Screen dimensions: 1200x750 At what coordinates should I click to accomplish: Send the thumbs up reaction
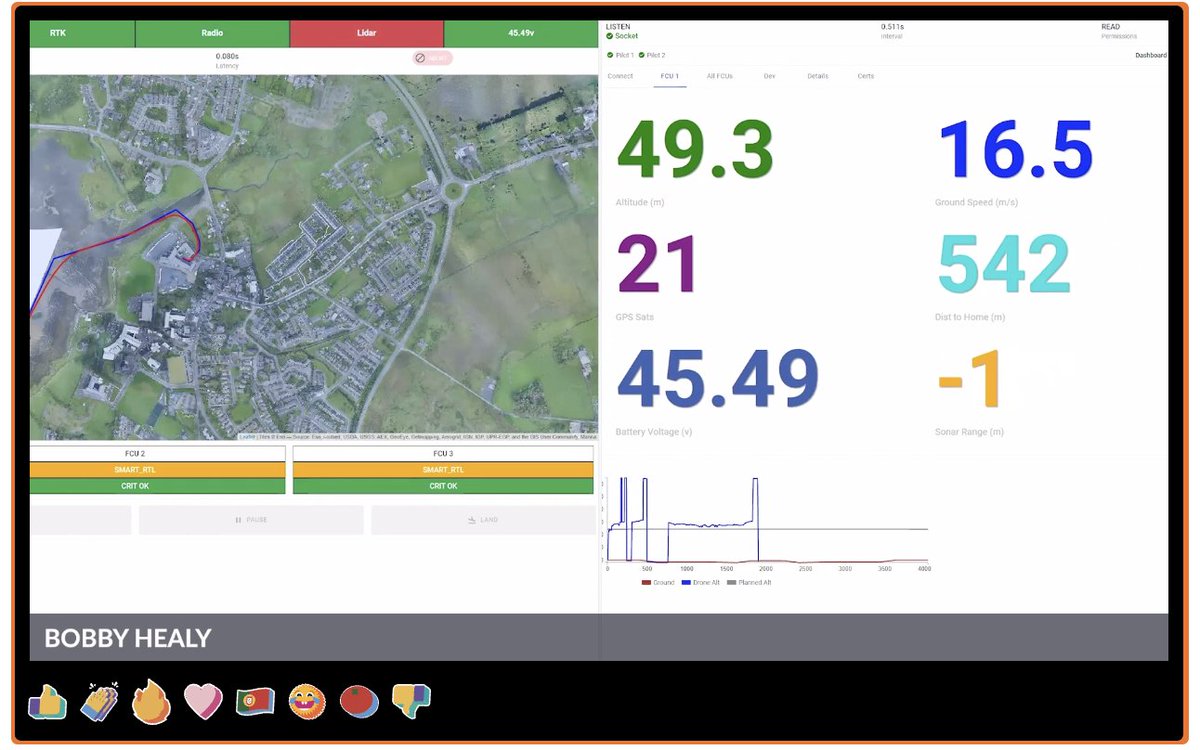point(47,702)
